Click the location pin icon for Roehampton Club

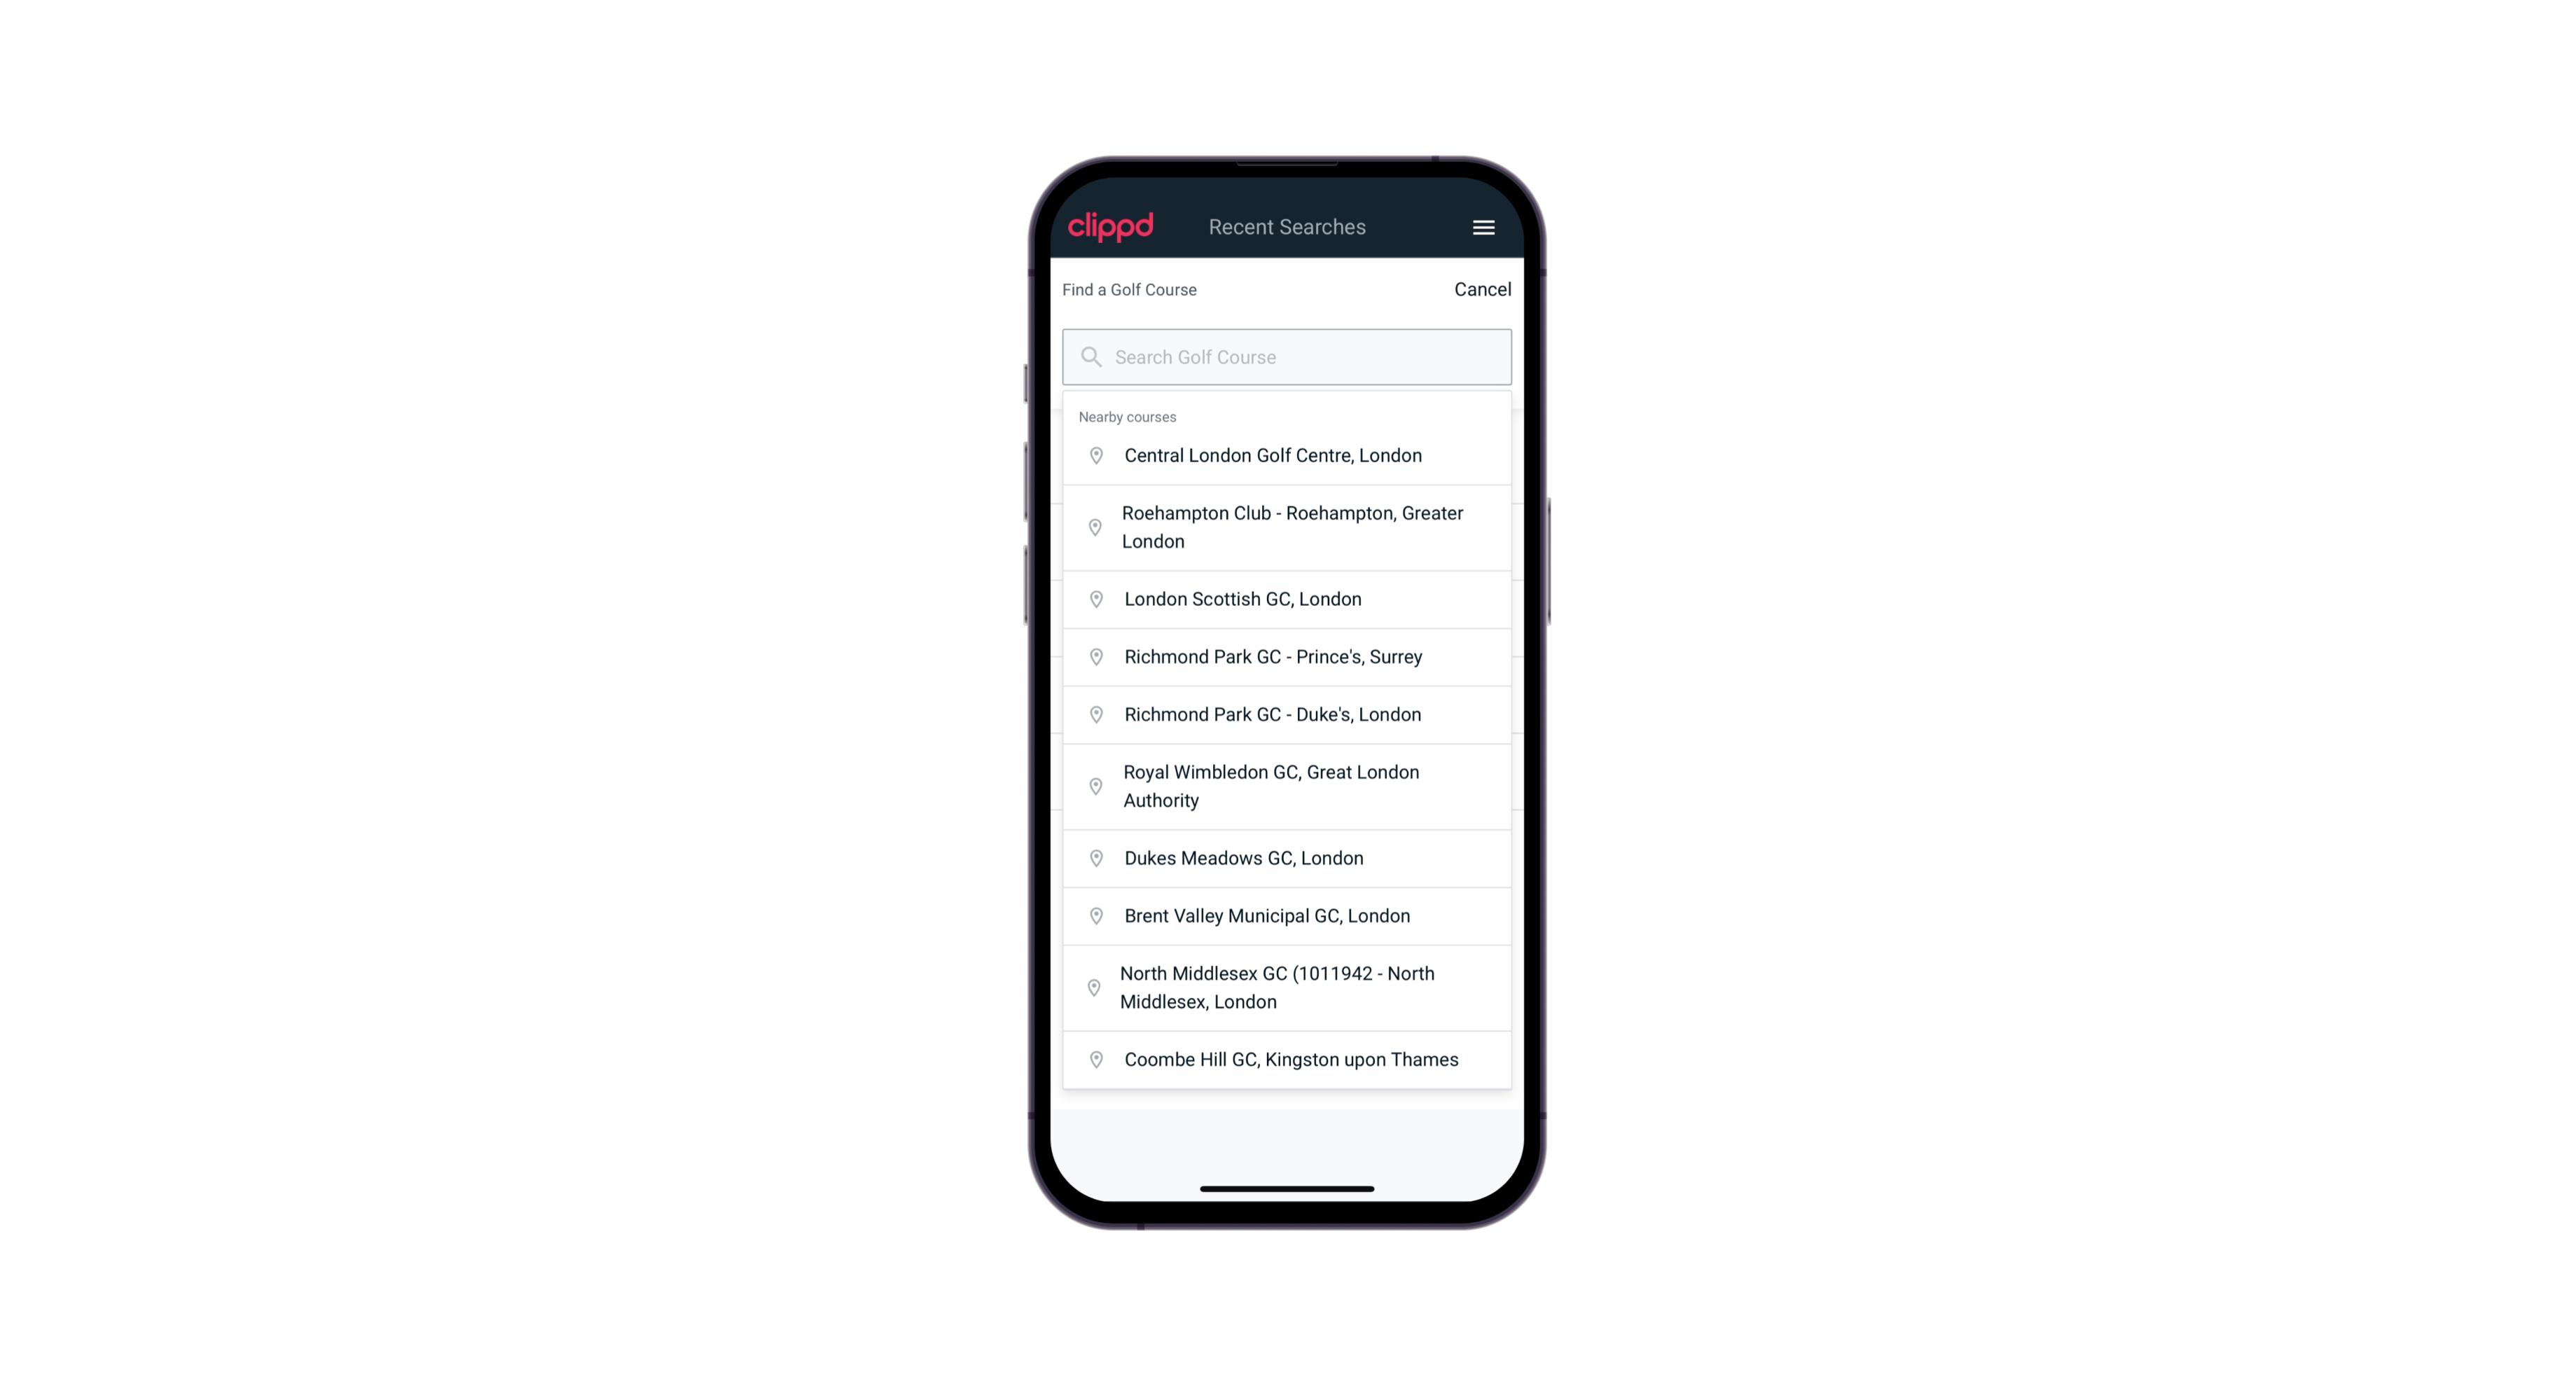pyautogui.click(x=1097, y=527)
